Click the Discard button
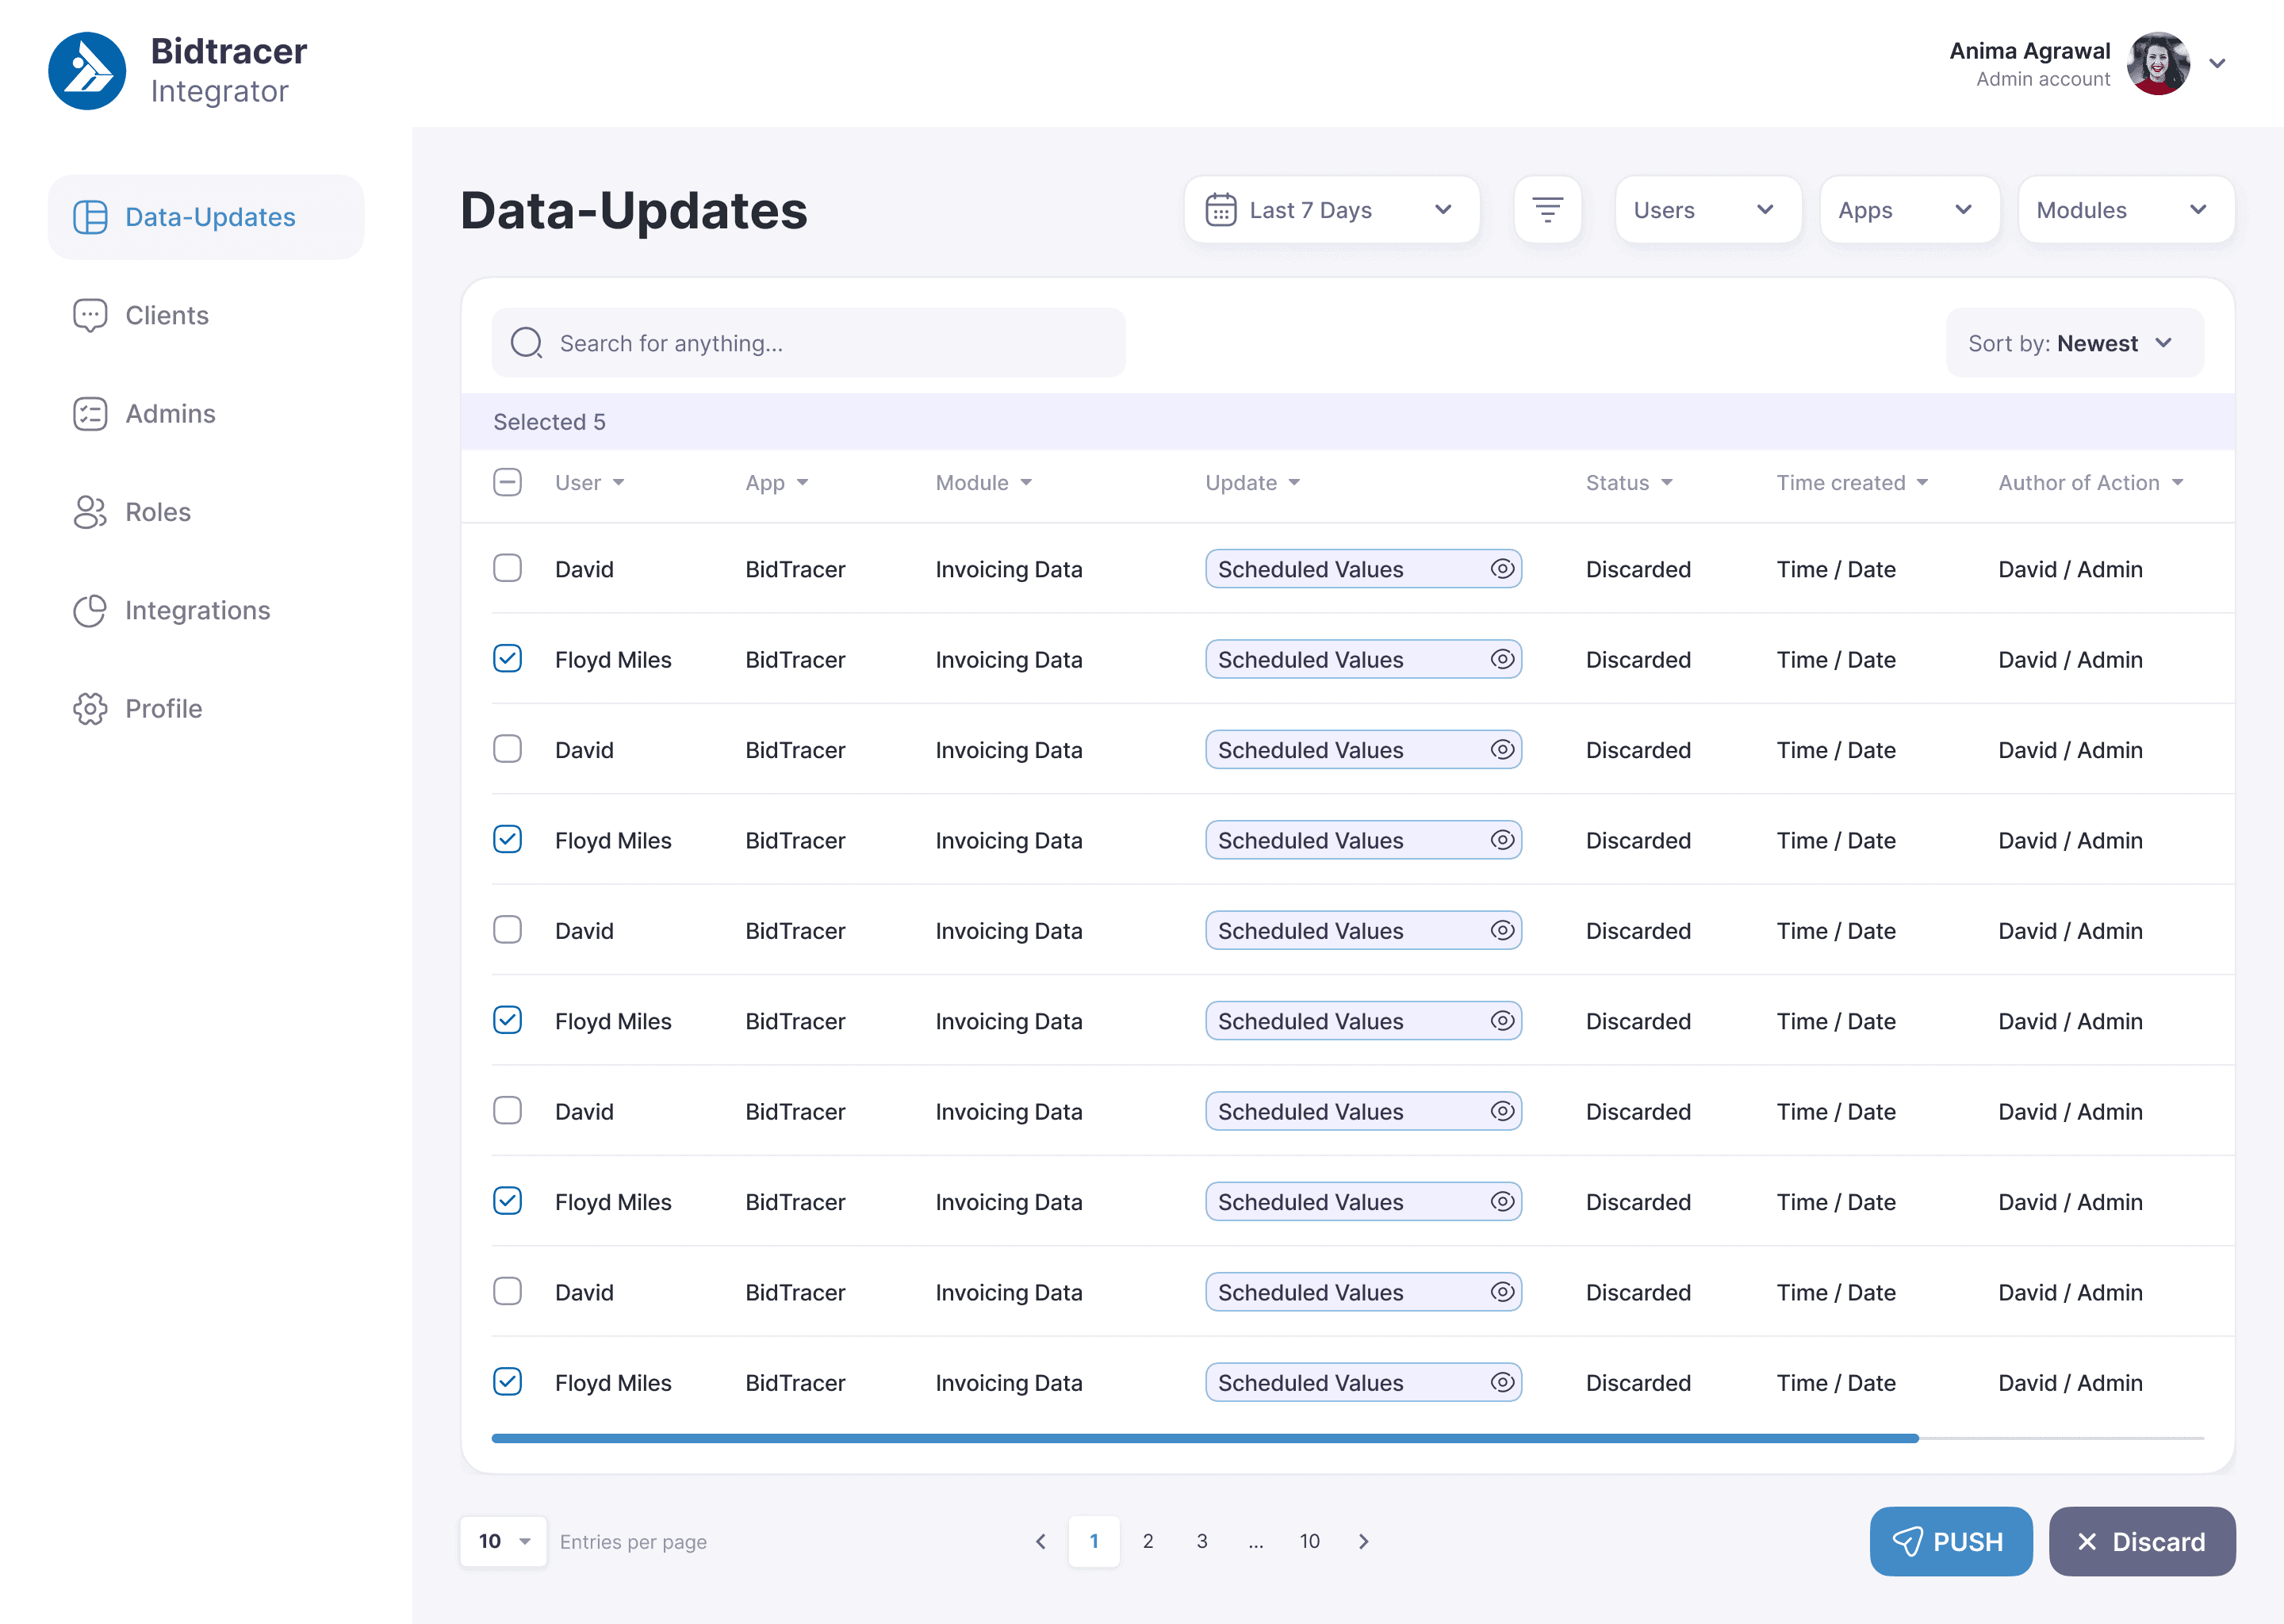Image resolution: width=2284 pixels, height=1624 pixels. tap(2142, 1541)
